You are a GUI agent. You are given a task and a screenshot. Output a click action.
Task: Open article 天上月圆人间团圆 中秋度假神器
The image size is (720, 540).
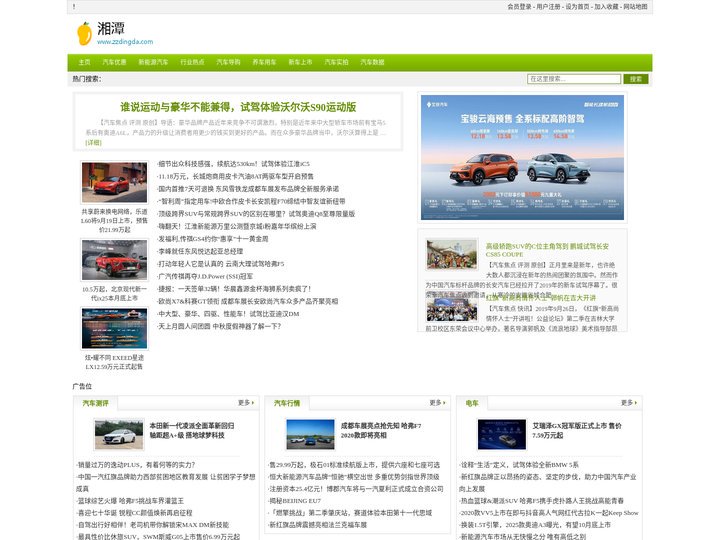click(219, 326)
